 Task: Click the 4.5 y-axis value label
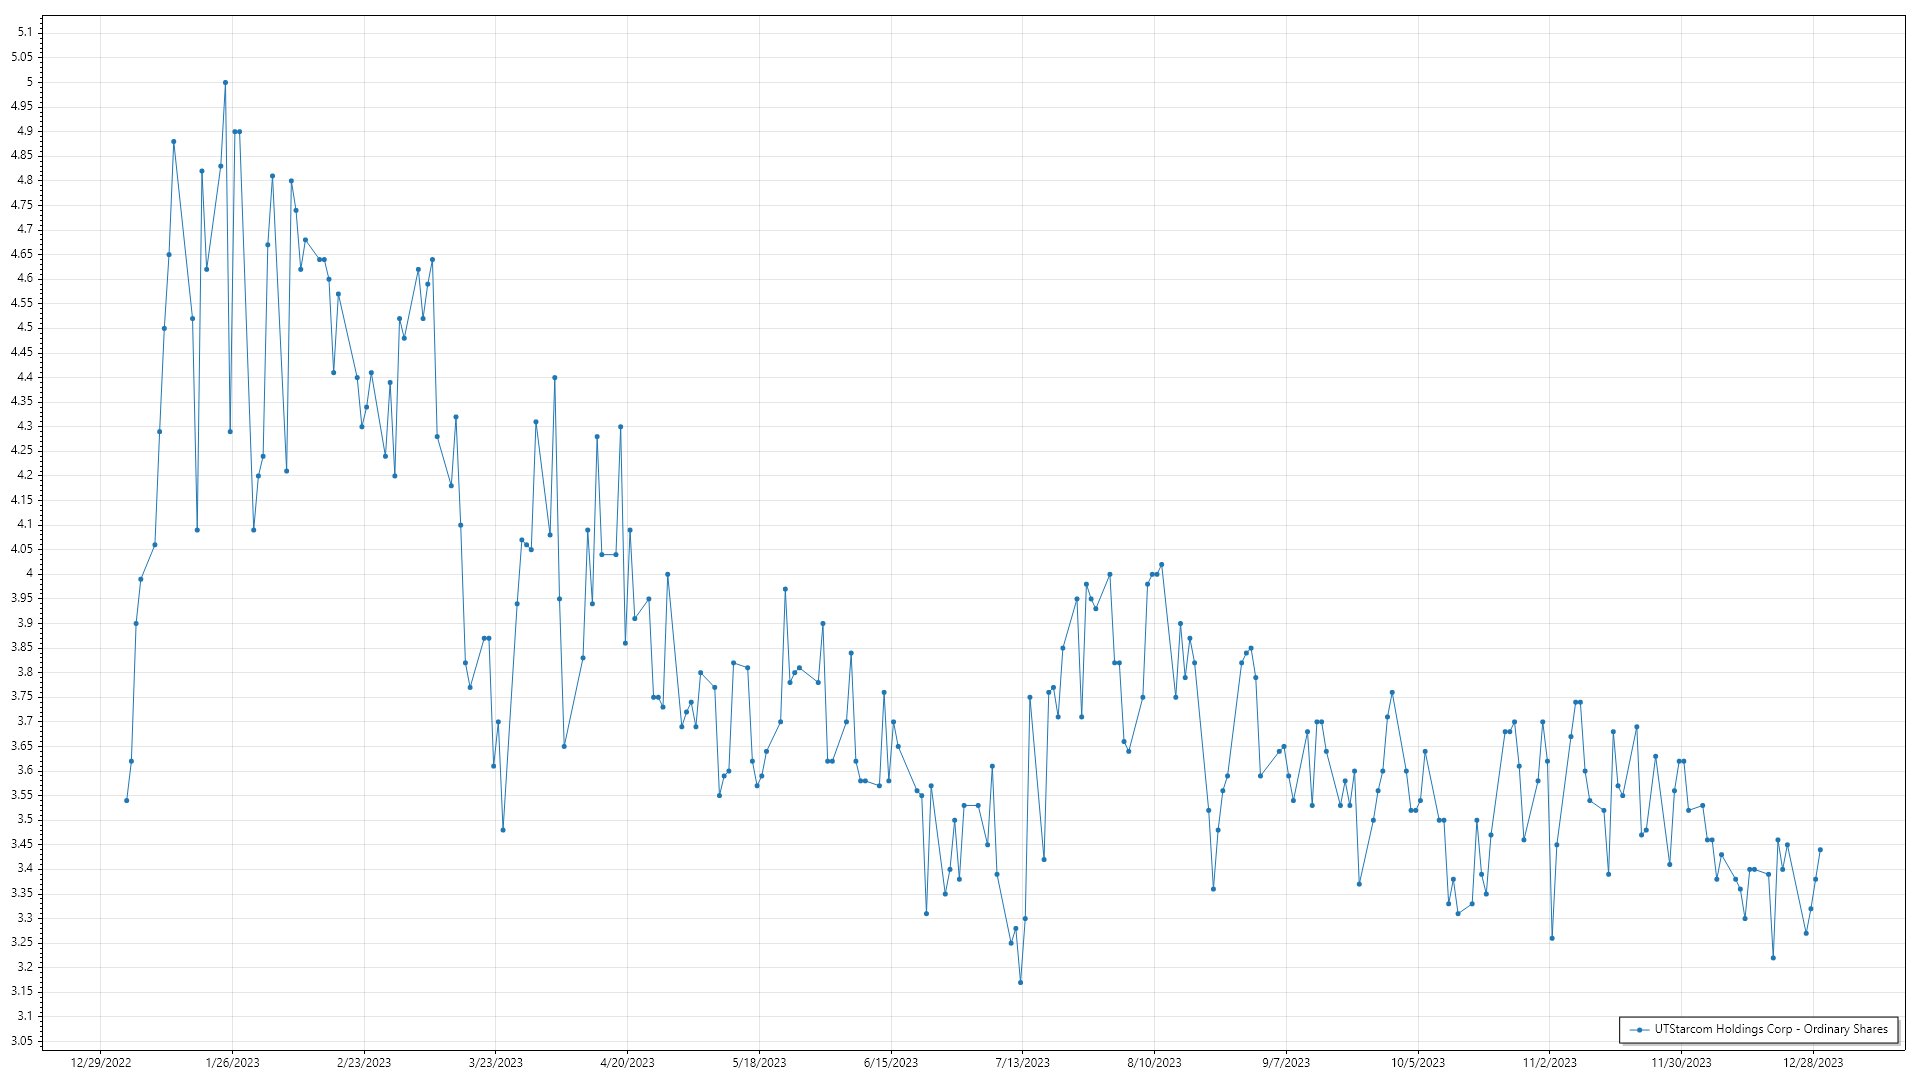click(x=24, y=328)
